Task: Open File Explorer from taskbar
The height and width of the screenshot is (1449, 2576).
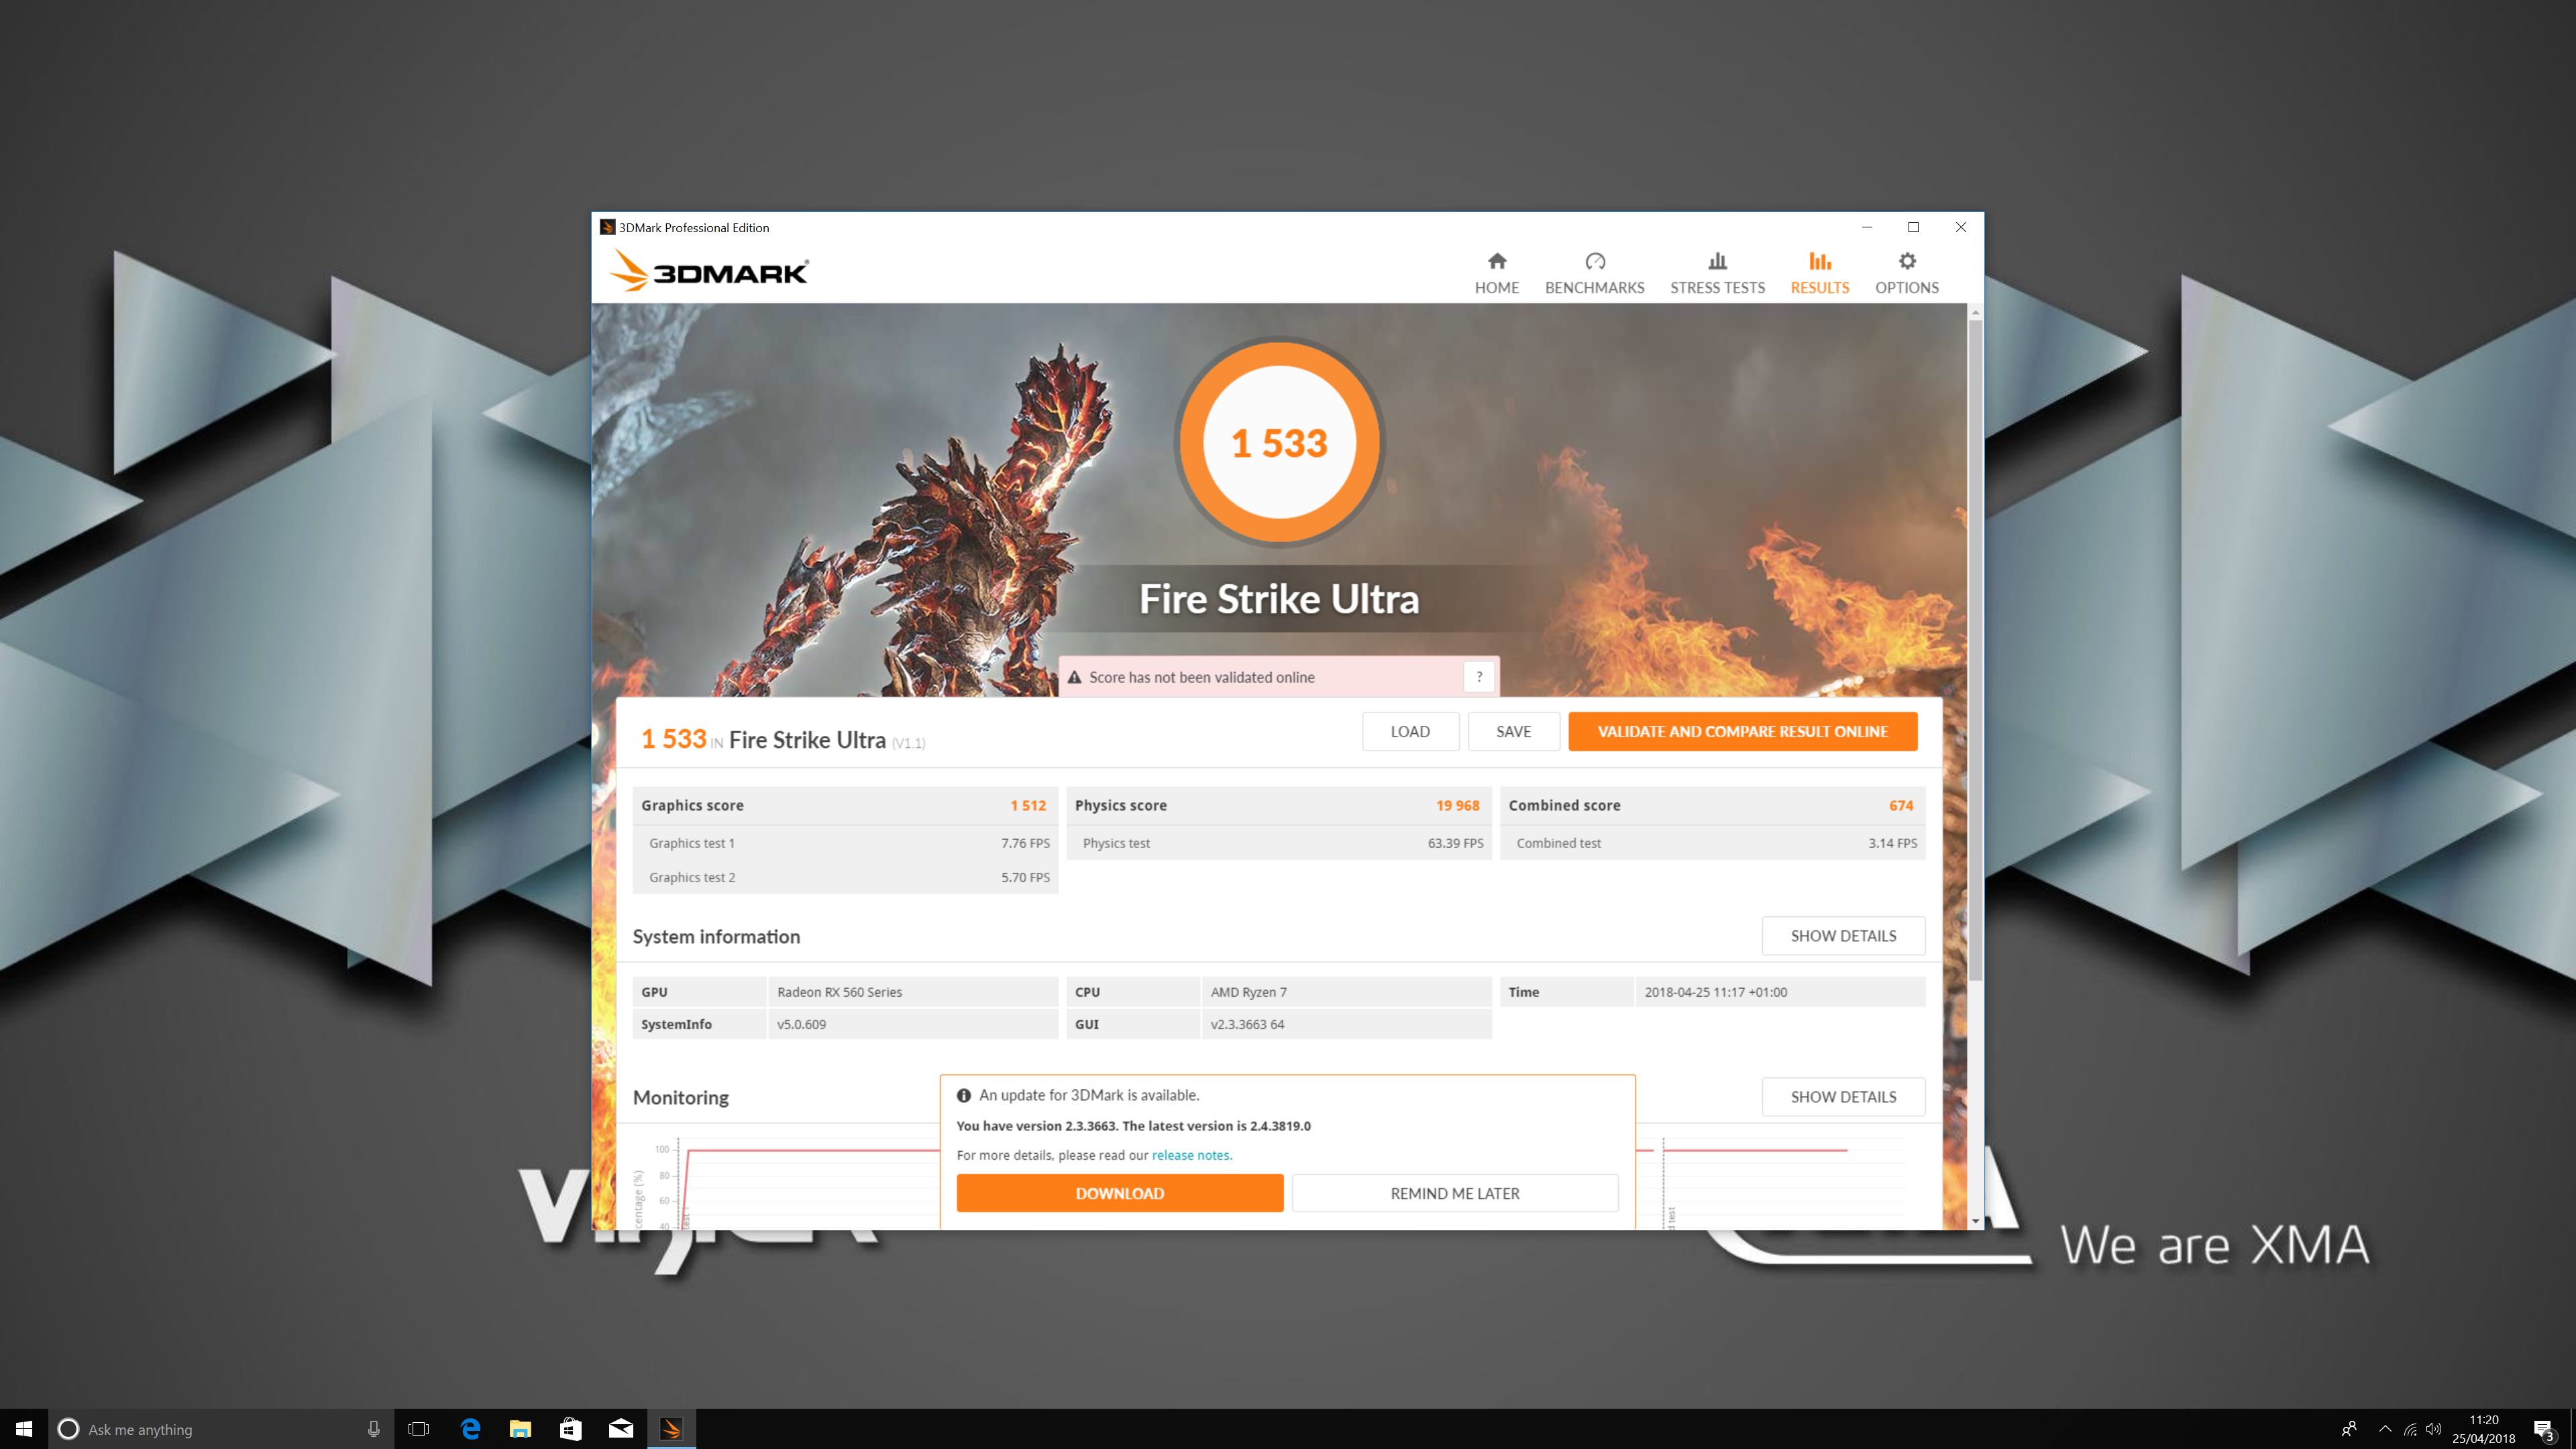Action: tap(520, 1428)
